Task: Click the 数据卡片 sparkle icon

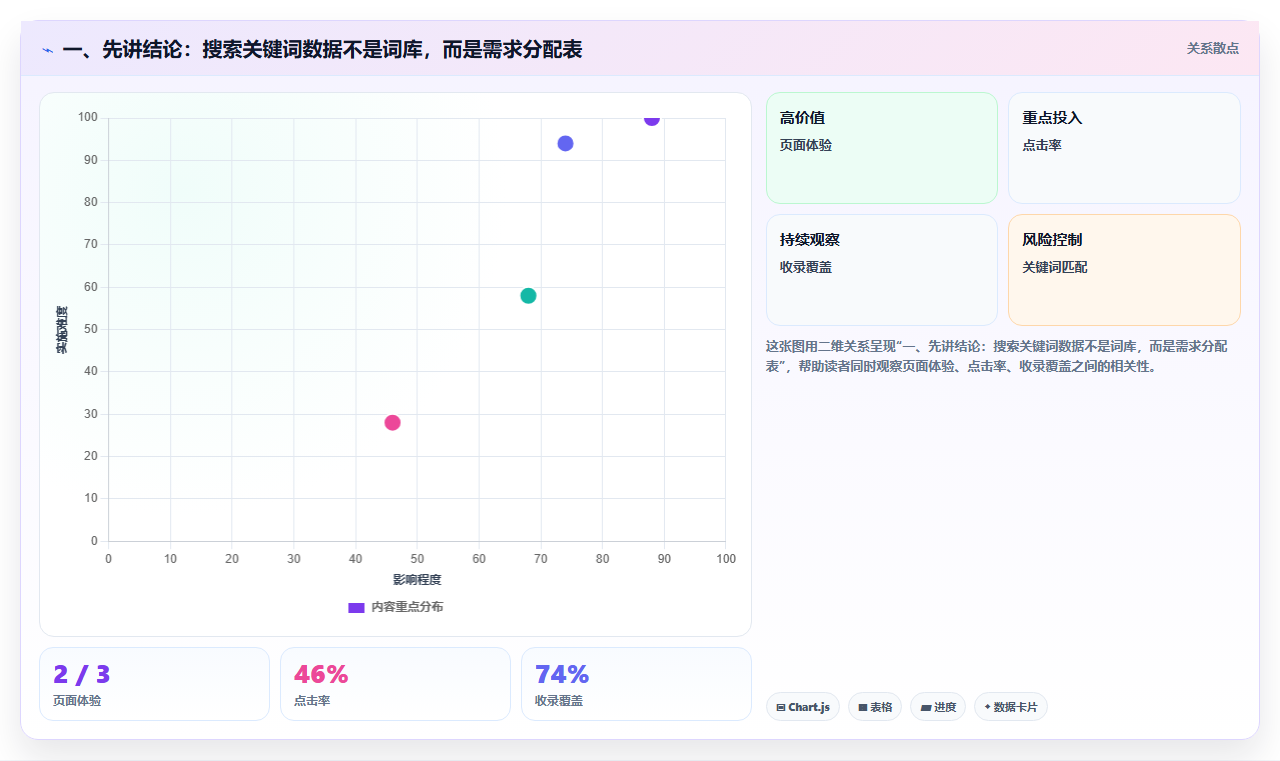Action: [987, 707]
